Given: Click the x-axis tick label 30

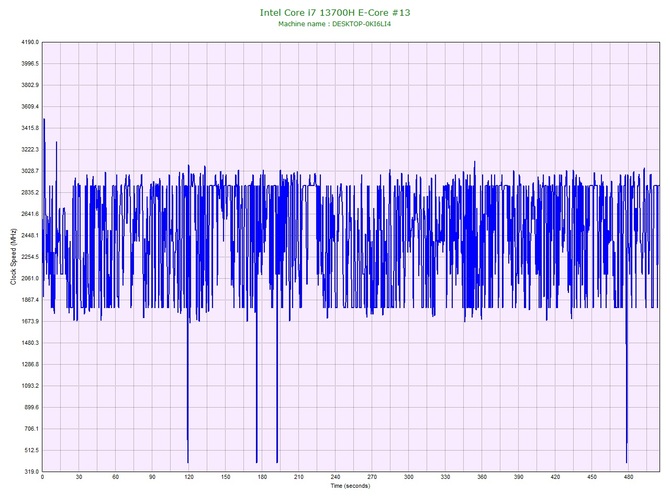Looking at the screenshot, I should (79, 477).
